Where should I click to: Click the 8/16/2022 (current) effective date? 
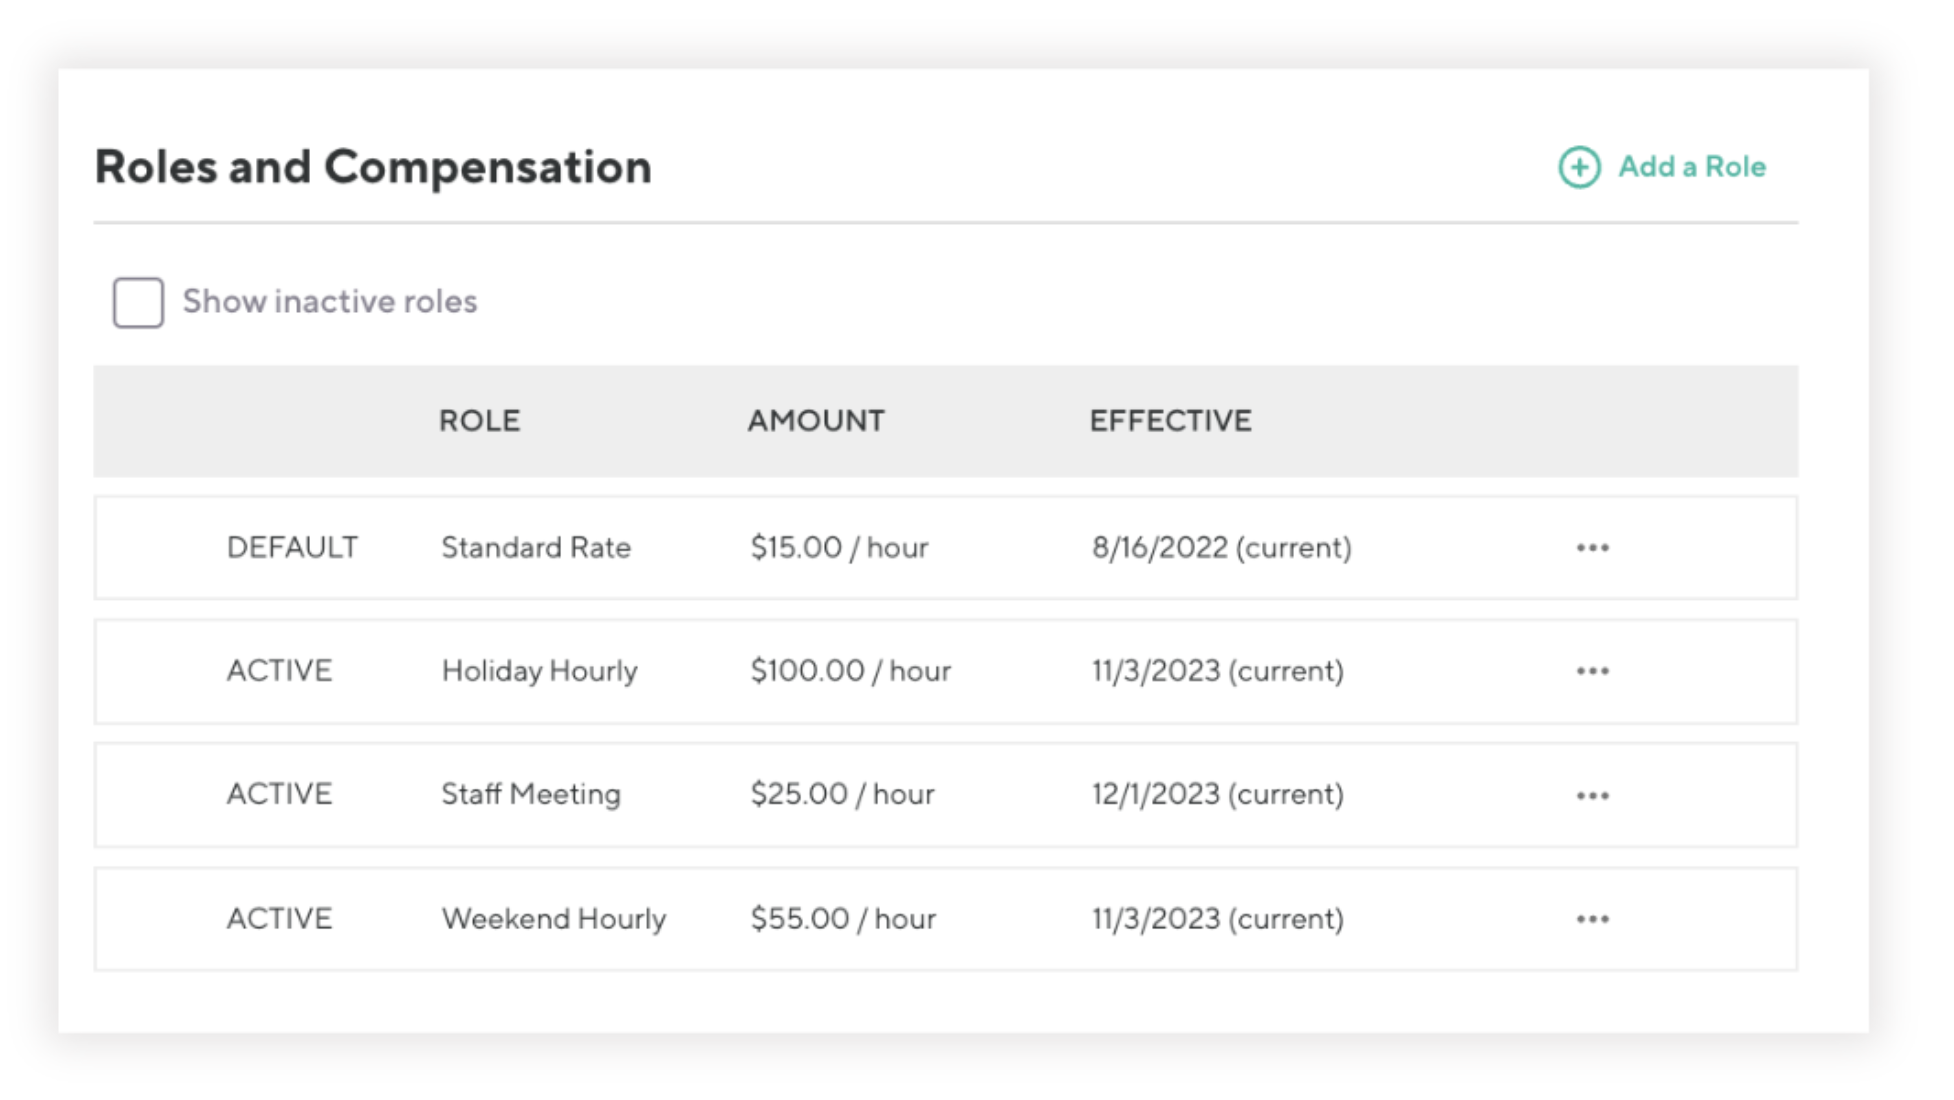1221,548
